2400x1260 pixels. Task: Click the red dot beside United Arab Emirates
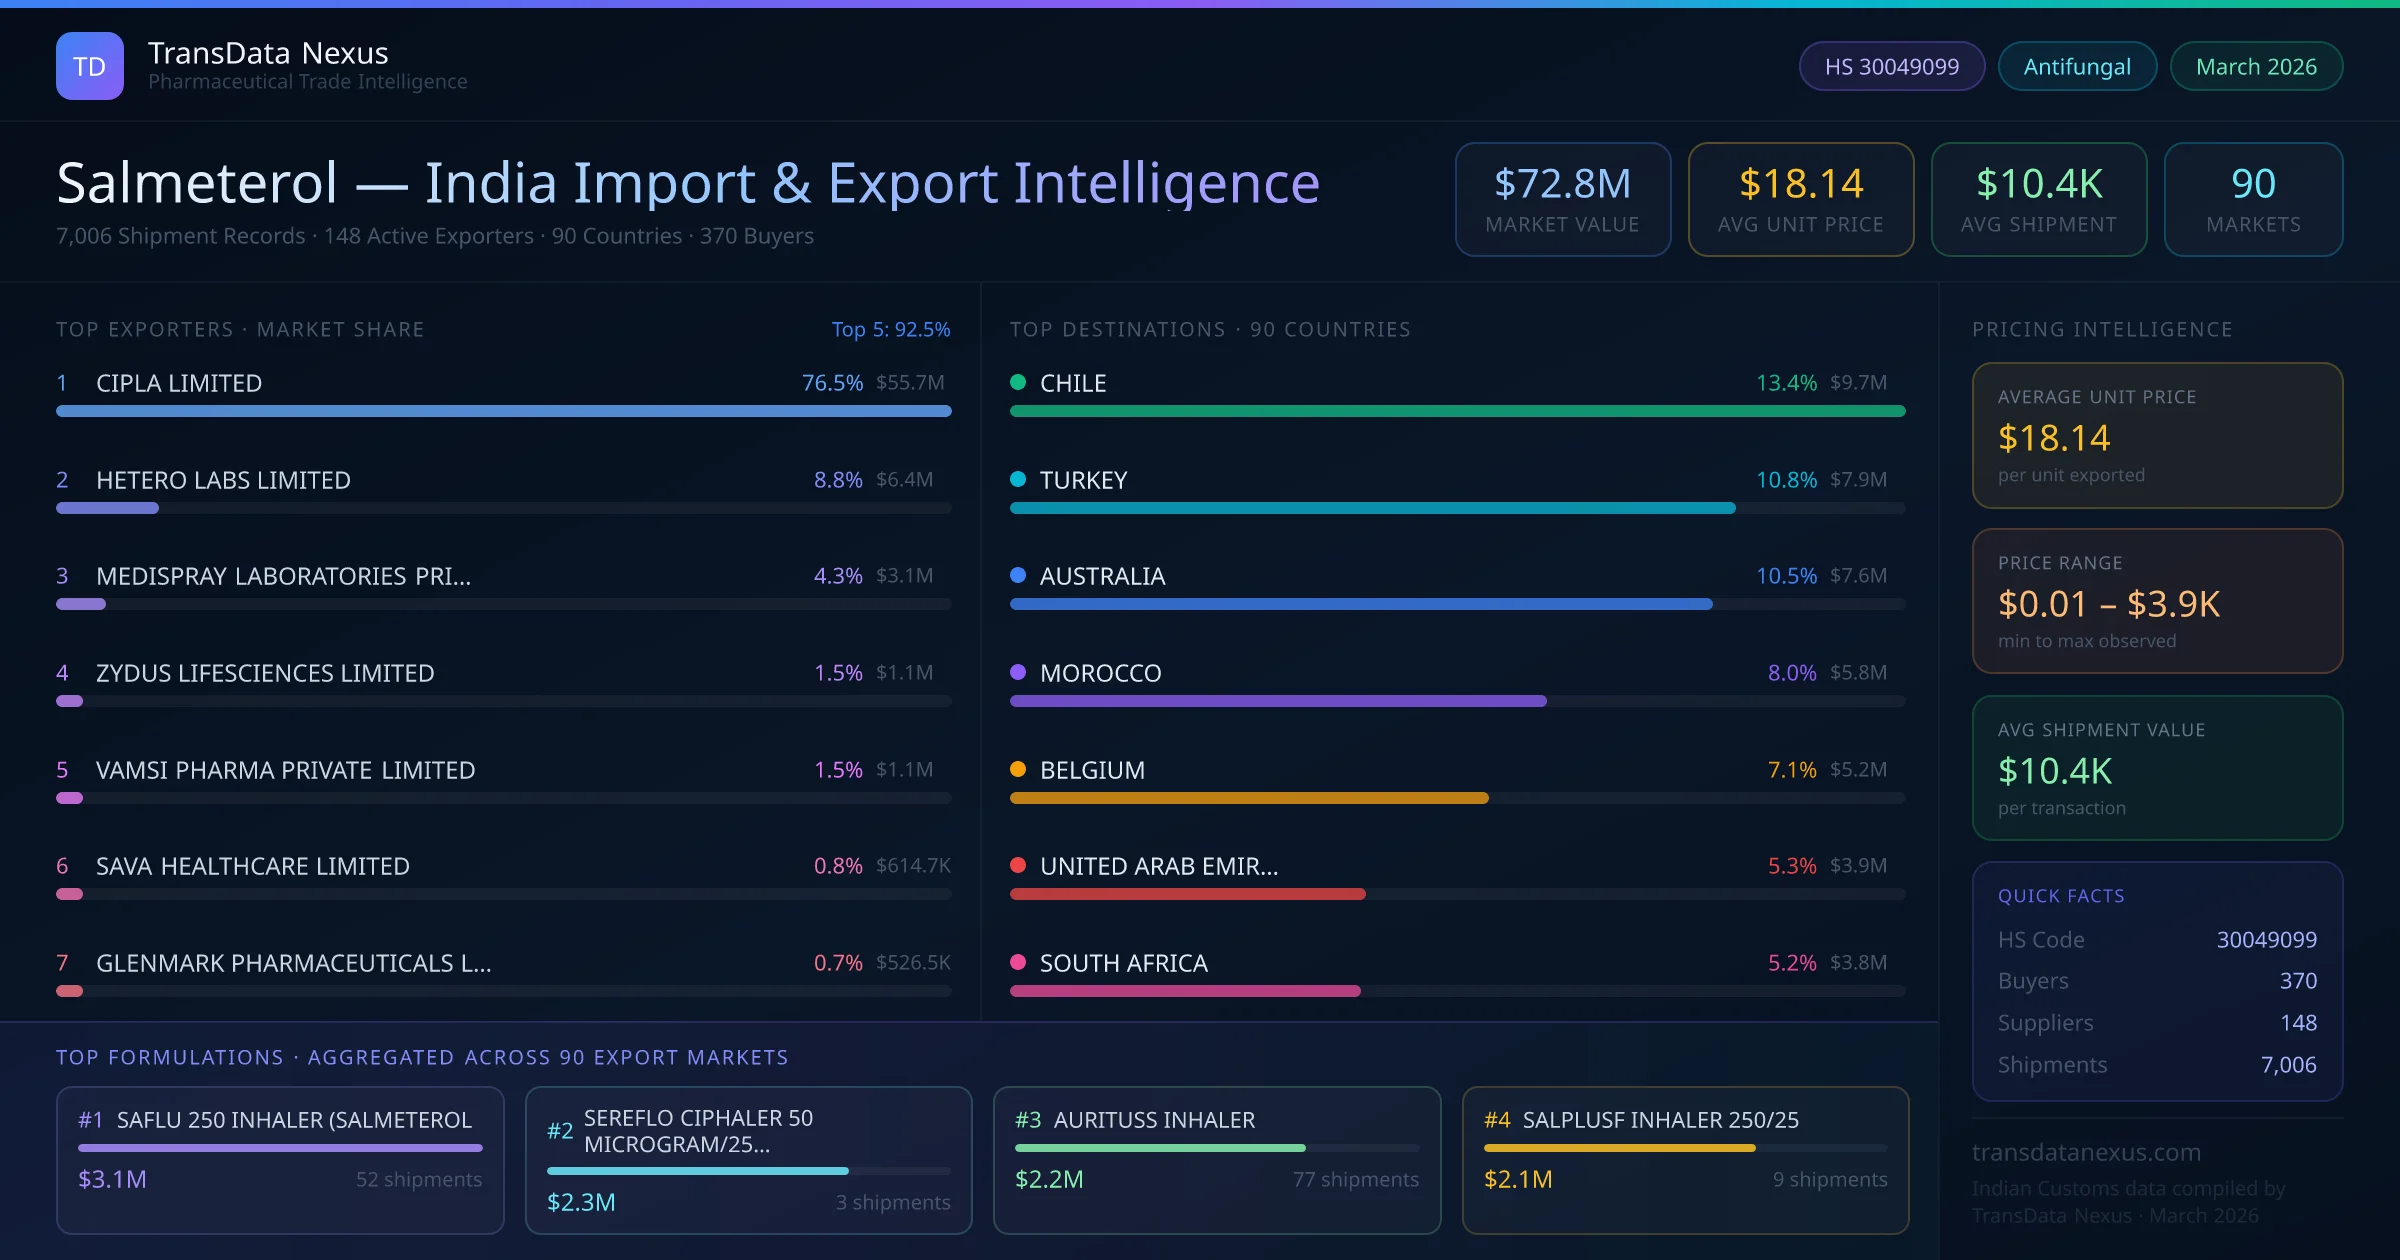click(1018, 865)
